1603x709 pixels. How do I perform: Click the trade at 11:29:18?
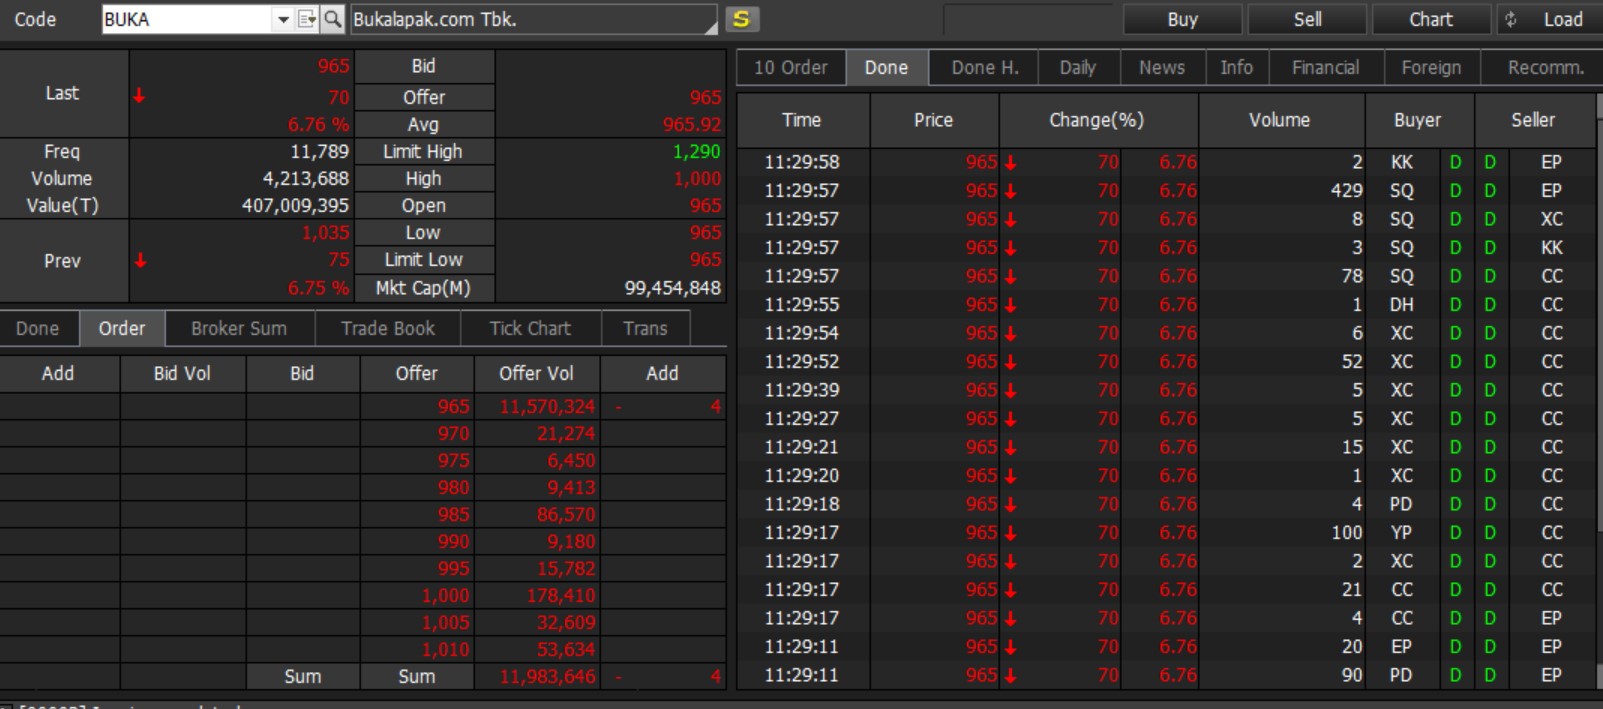[1166, 504]
